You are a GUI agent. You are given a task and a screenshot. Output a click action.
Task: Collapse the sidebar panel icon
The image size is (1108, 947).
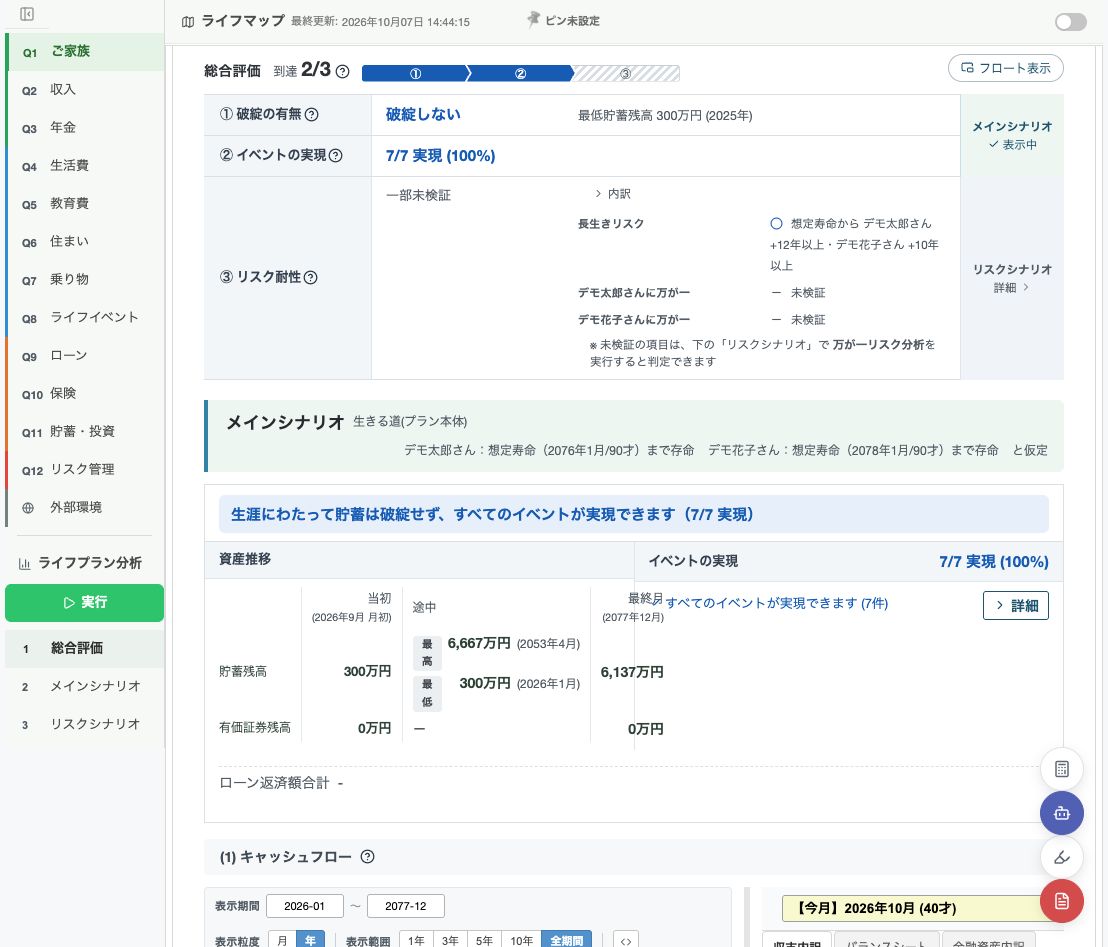point(27,14)
